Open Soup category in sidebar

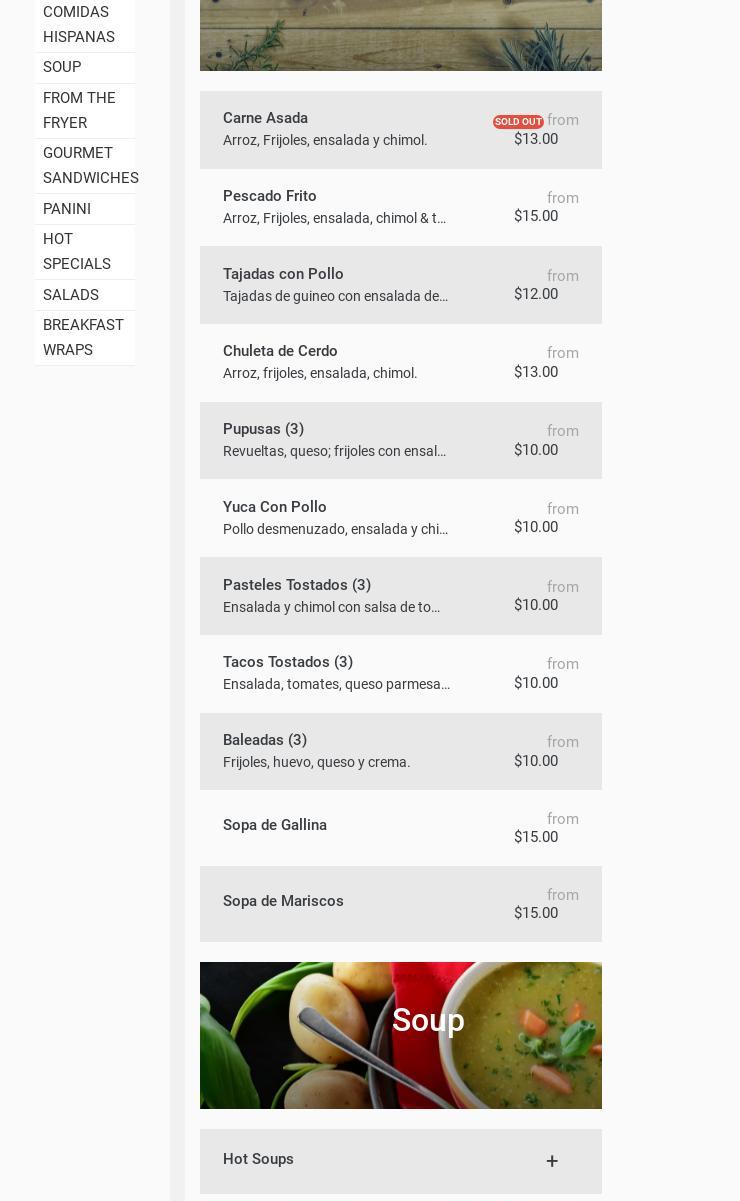tap(62, 67)
